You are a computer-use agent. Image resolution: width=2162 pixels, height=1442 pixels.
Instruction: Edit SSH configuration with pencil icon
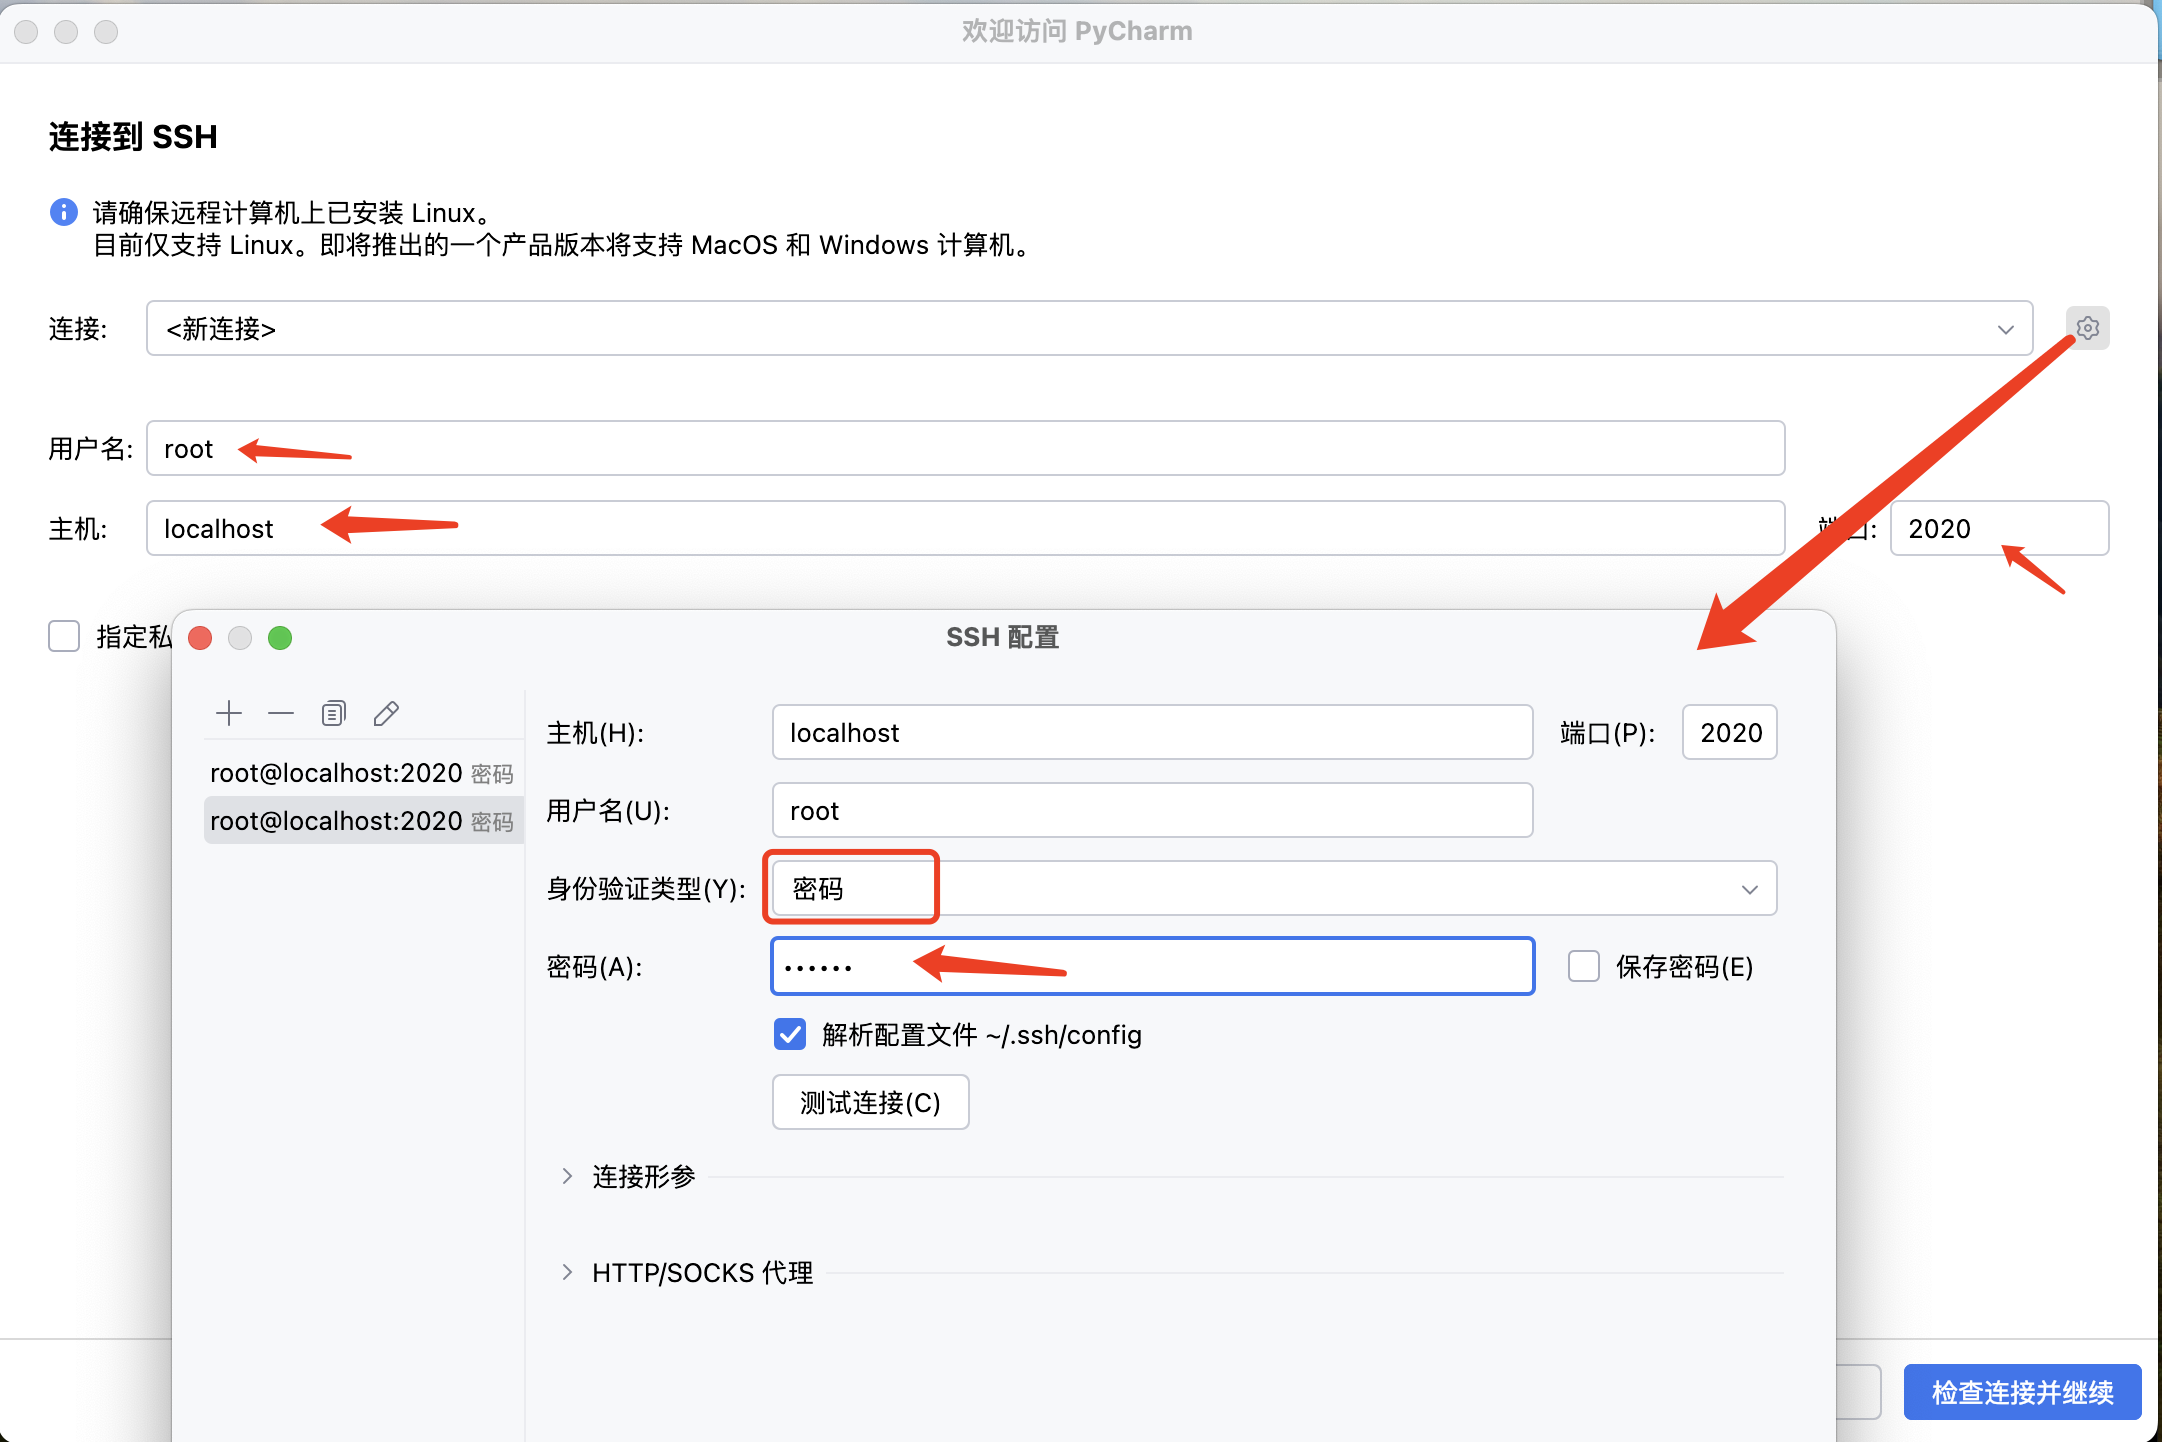coord(386,713)
